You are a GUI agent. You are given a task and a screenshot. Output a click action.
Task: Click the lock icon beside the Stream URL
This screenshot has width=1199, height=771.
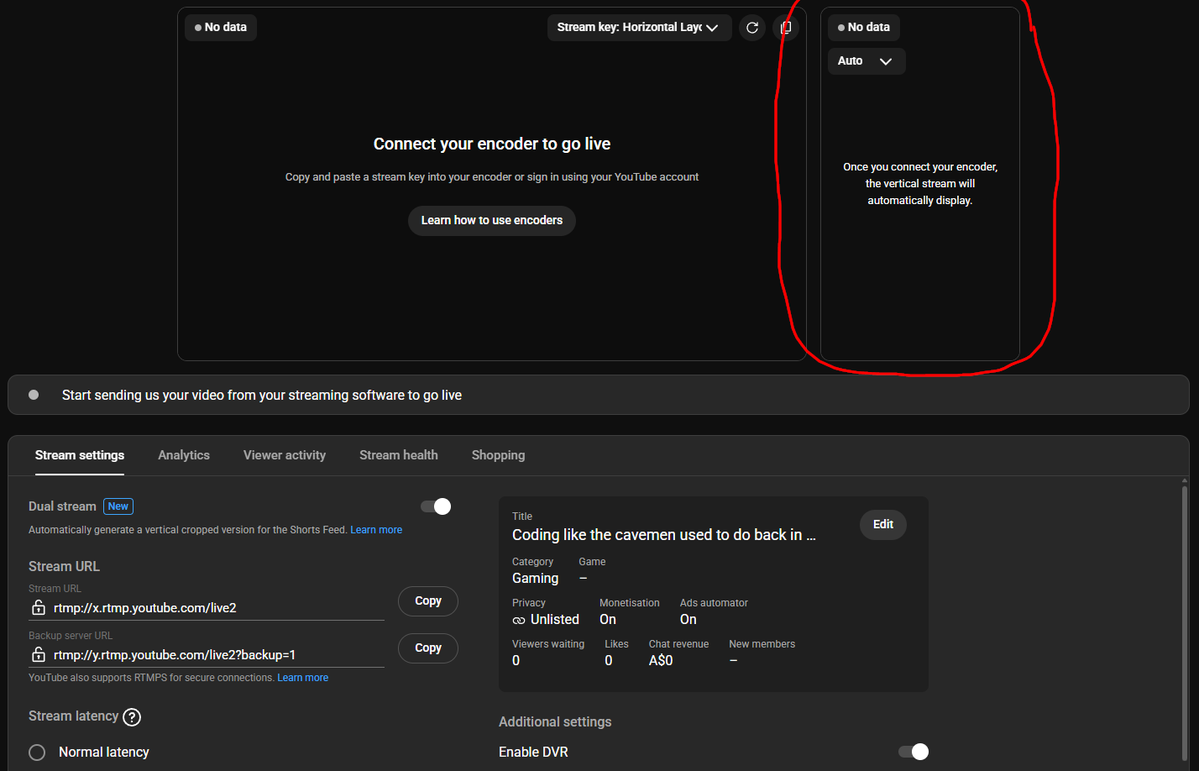[38, 607]
